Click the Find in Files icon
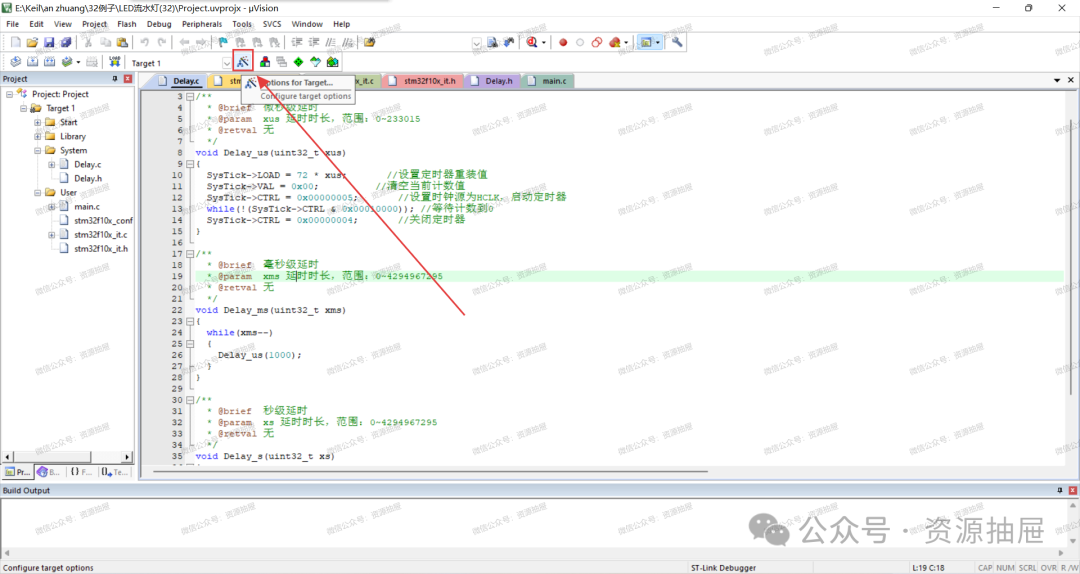Image resolution: width=1080 pixels, height=574 pixels. pyautogui.click(x=370, y=43)
